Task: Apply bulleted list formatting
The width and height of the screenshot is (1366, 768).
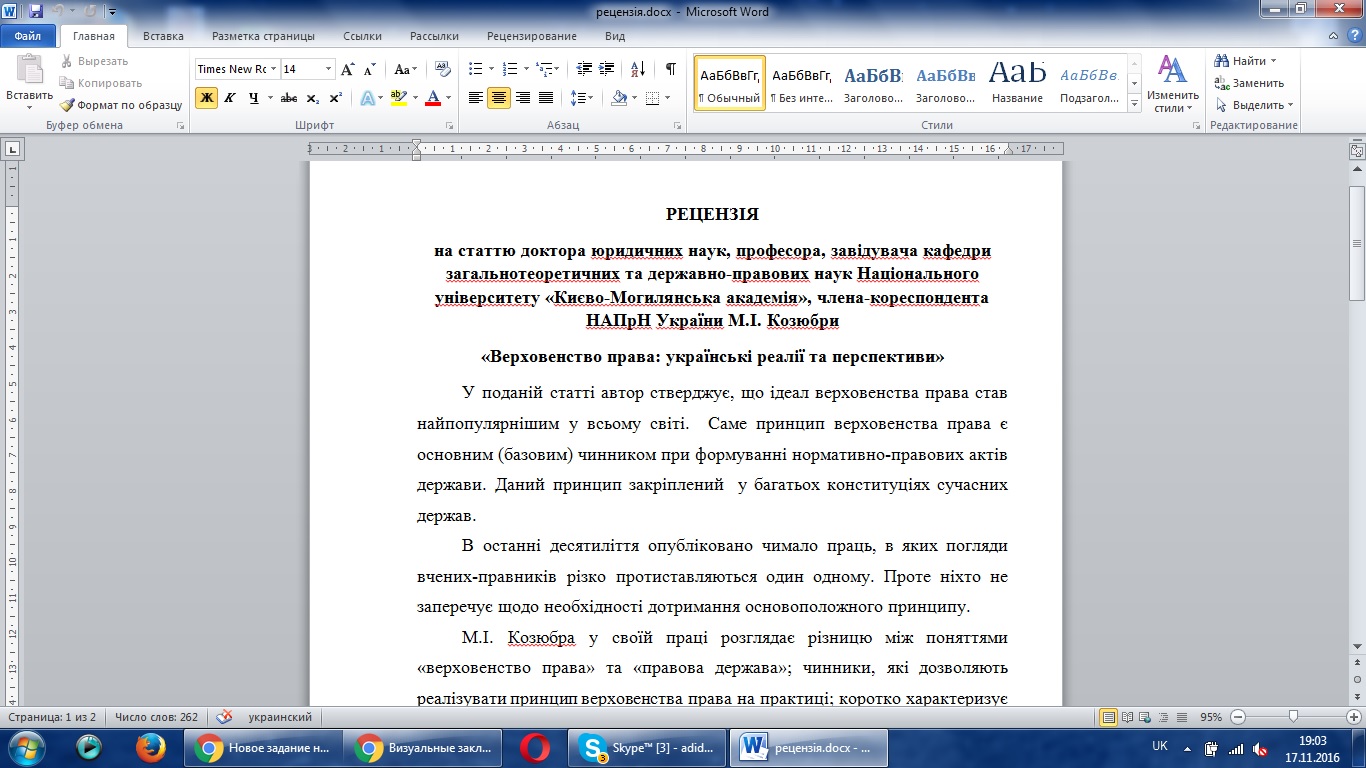Action: click(475, 69)
